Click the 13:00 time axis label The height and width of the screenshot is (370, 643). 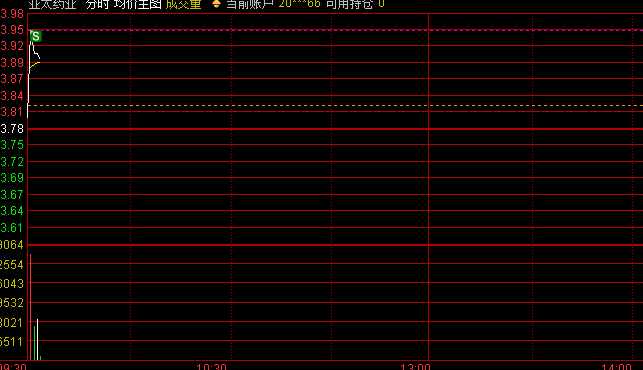tap(415, 366)
